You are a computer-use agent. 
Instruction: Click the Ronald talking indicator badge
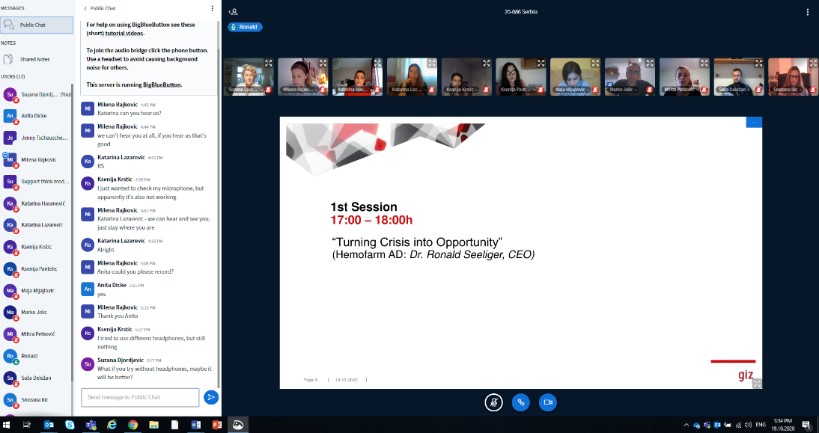coord(245,27)
